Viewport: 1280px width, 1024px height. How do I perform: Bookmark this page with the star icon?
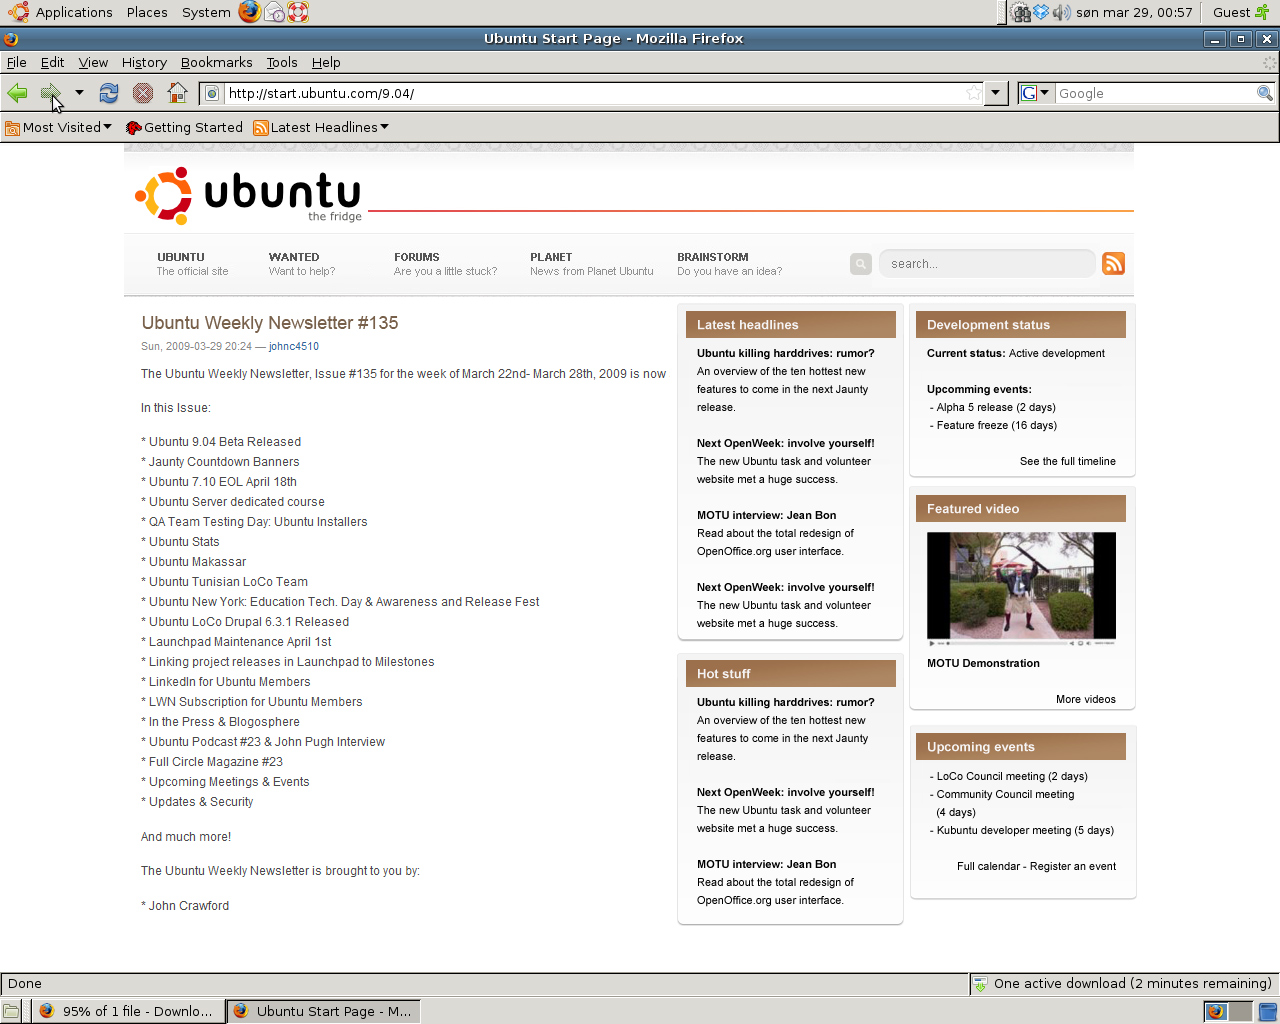(x=973, y=93)
